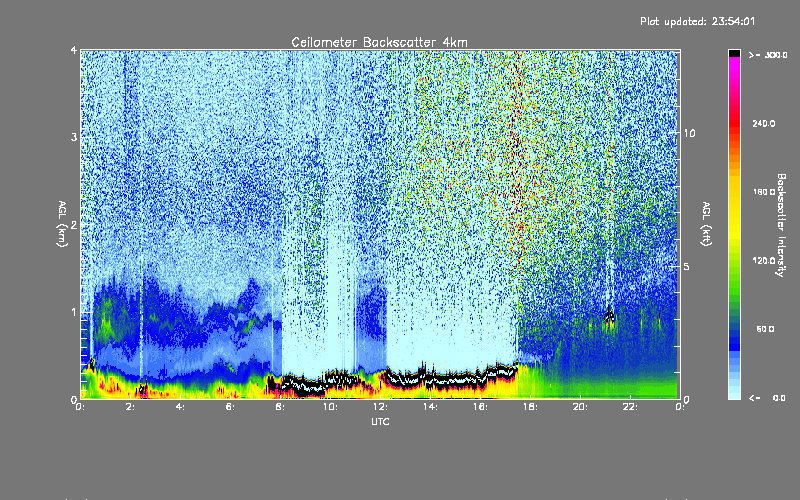Select the "22:" hour tick on UTC axis
Screen dimensions: 800x500
pyautogui.click(x=630, y=407)
